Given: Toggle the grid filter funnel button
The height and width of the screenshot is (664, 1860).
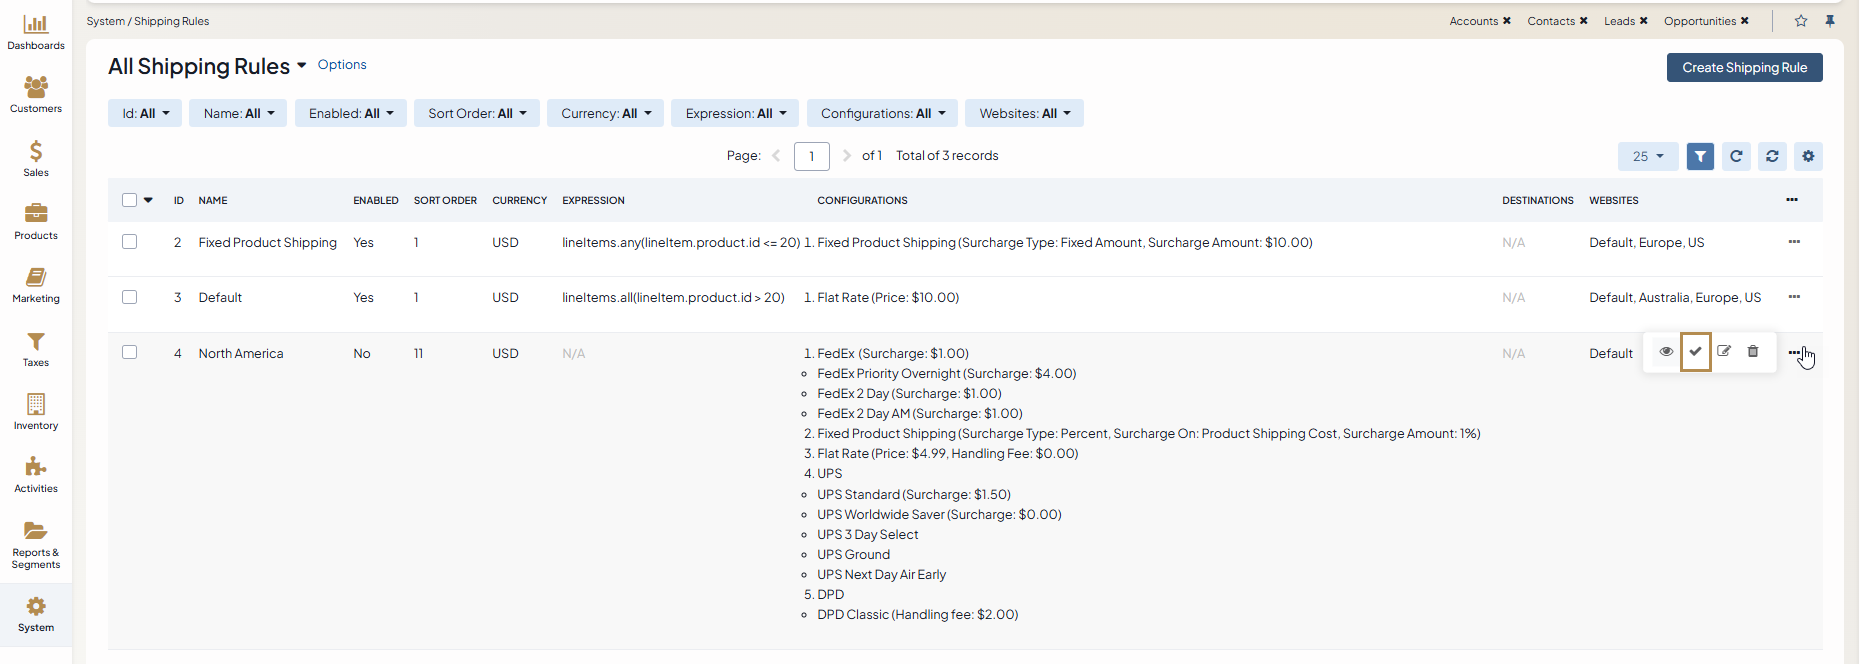Looking at the screenshot, I should (1700, 156).
